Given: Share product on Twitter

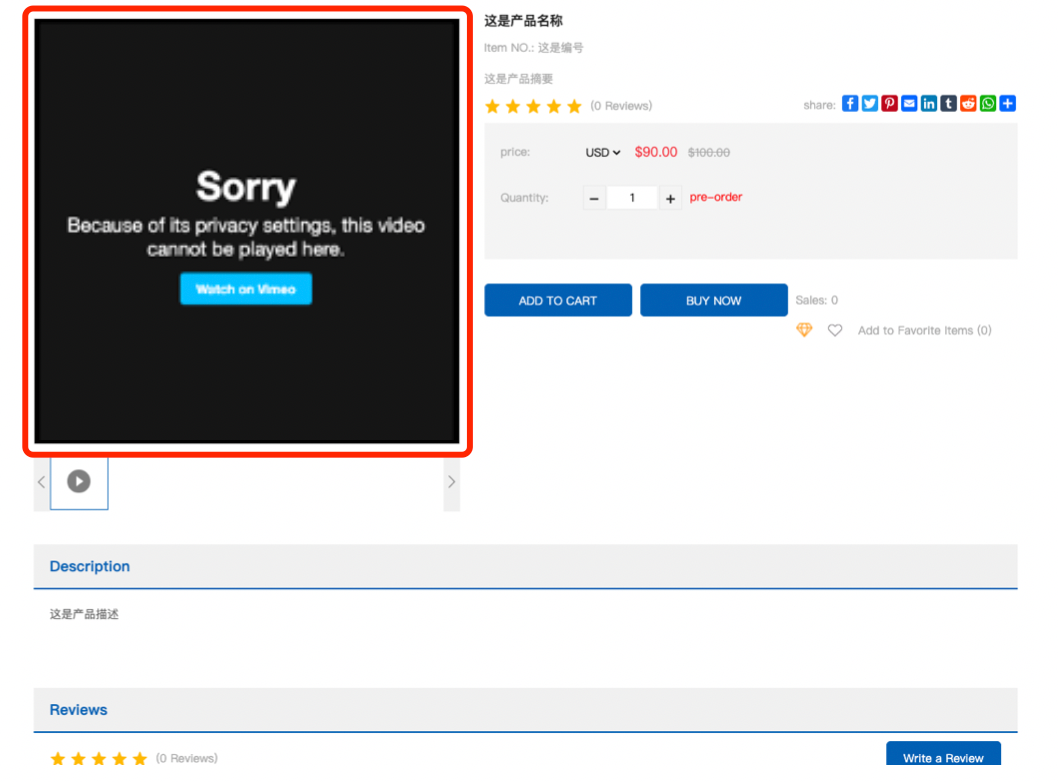Looking at the screenshot, I should [x=869, y=103].
